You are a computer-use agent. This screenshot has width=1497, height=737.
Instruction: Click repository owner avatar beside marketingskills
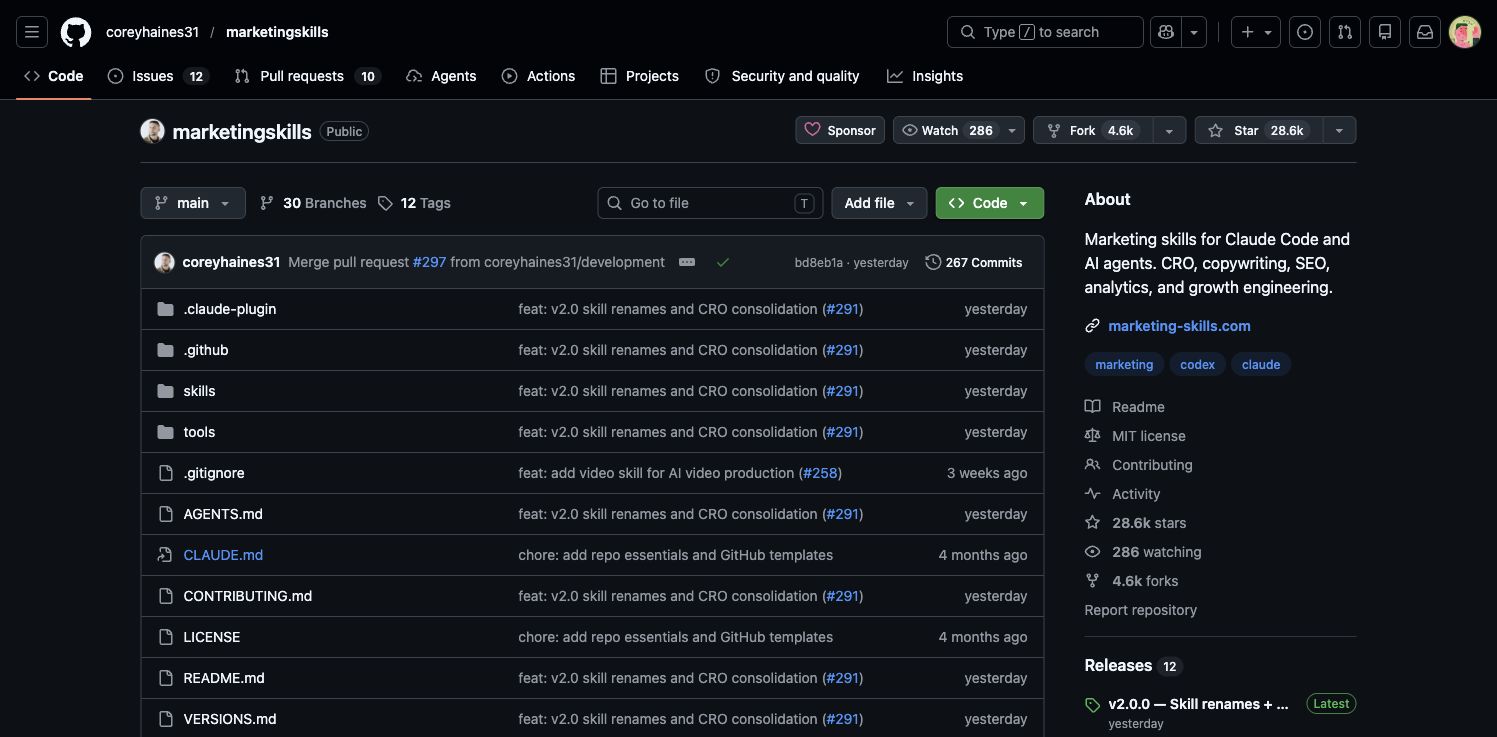[152, 131]
